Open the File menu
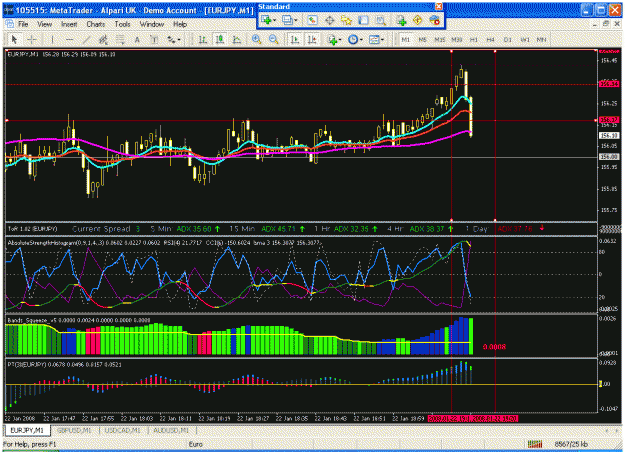 coord(23,24)
